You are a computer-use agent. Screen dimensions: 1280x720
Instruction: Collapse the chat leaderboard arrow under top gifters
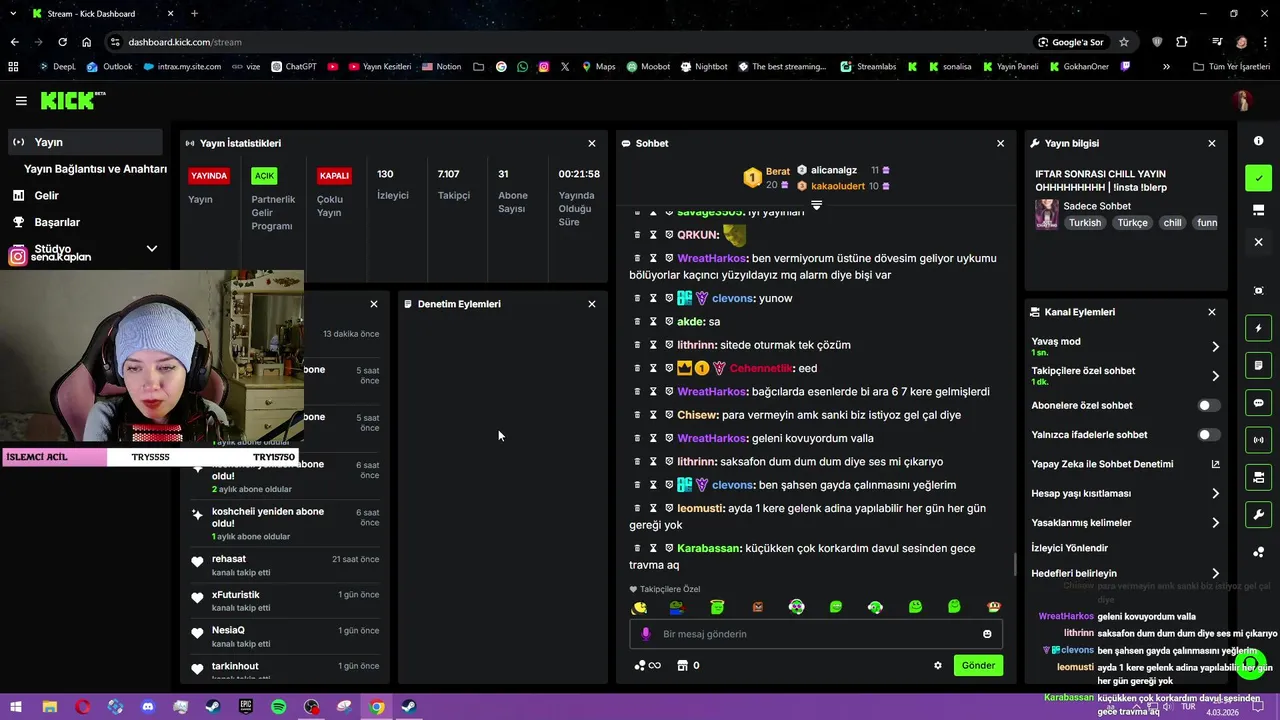[x=816, y=205]
